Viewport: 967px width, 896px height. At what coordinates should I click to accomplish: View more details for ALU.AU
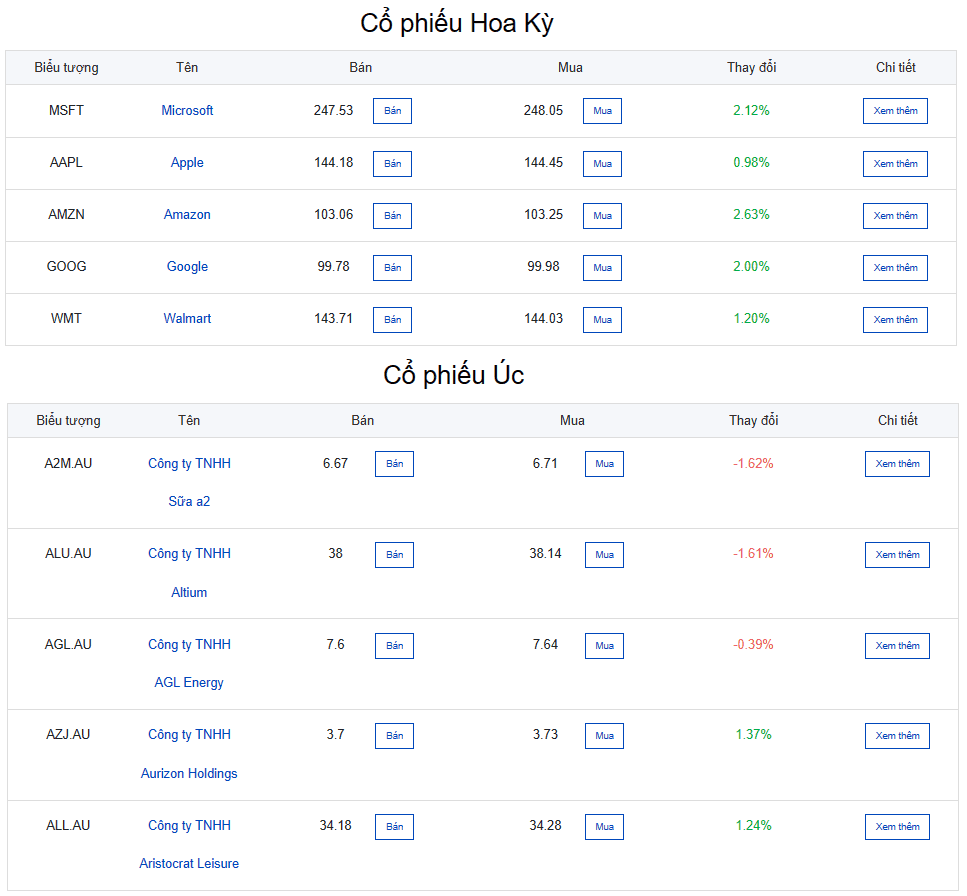coord(897,555)
